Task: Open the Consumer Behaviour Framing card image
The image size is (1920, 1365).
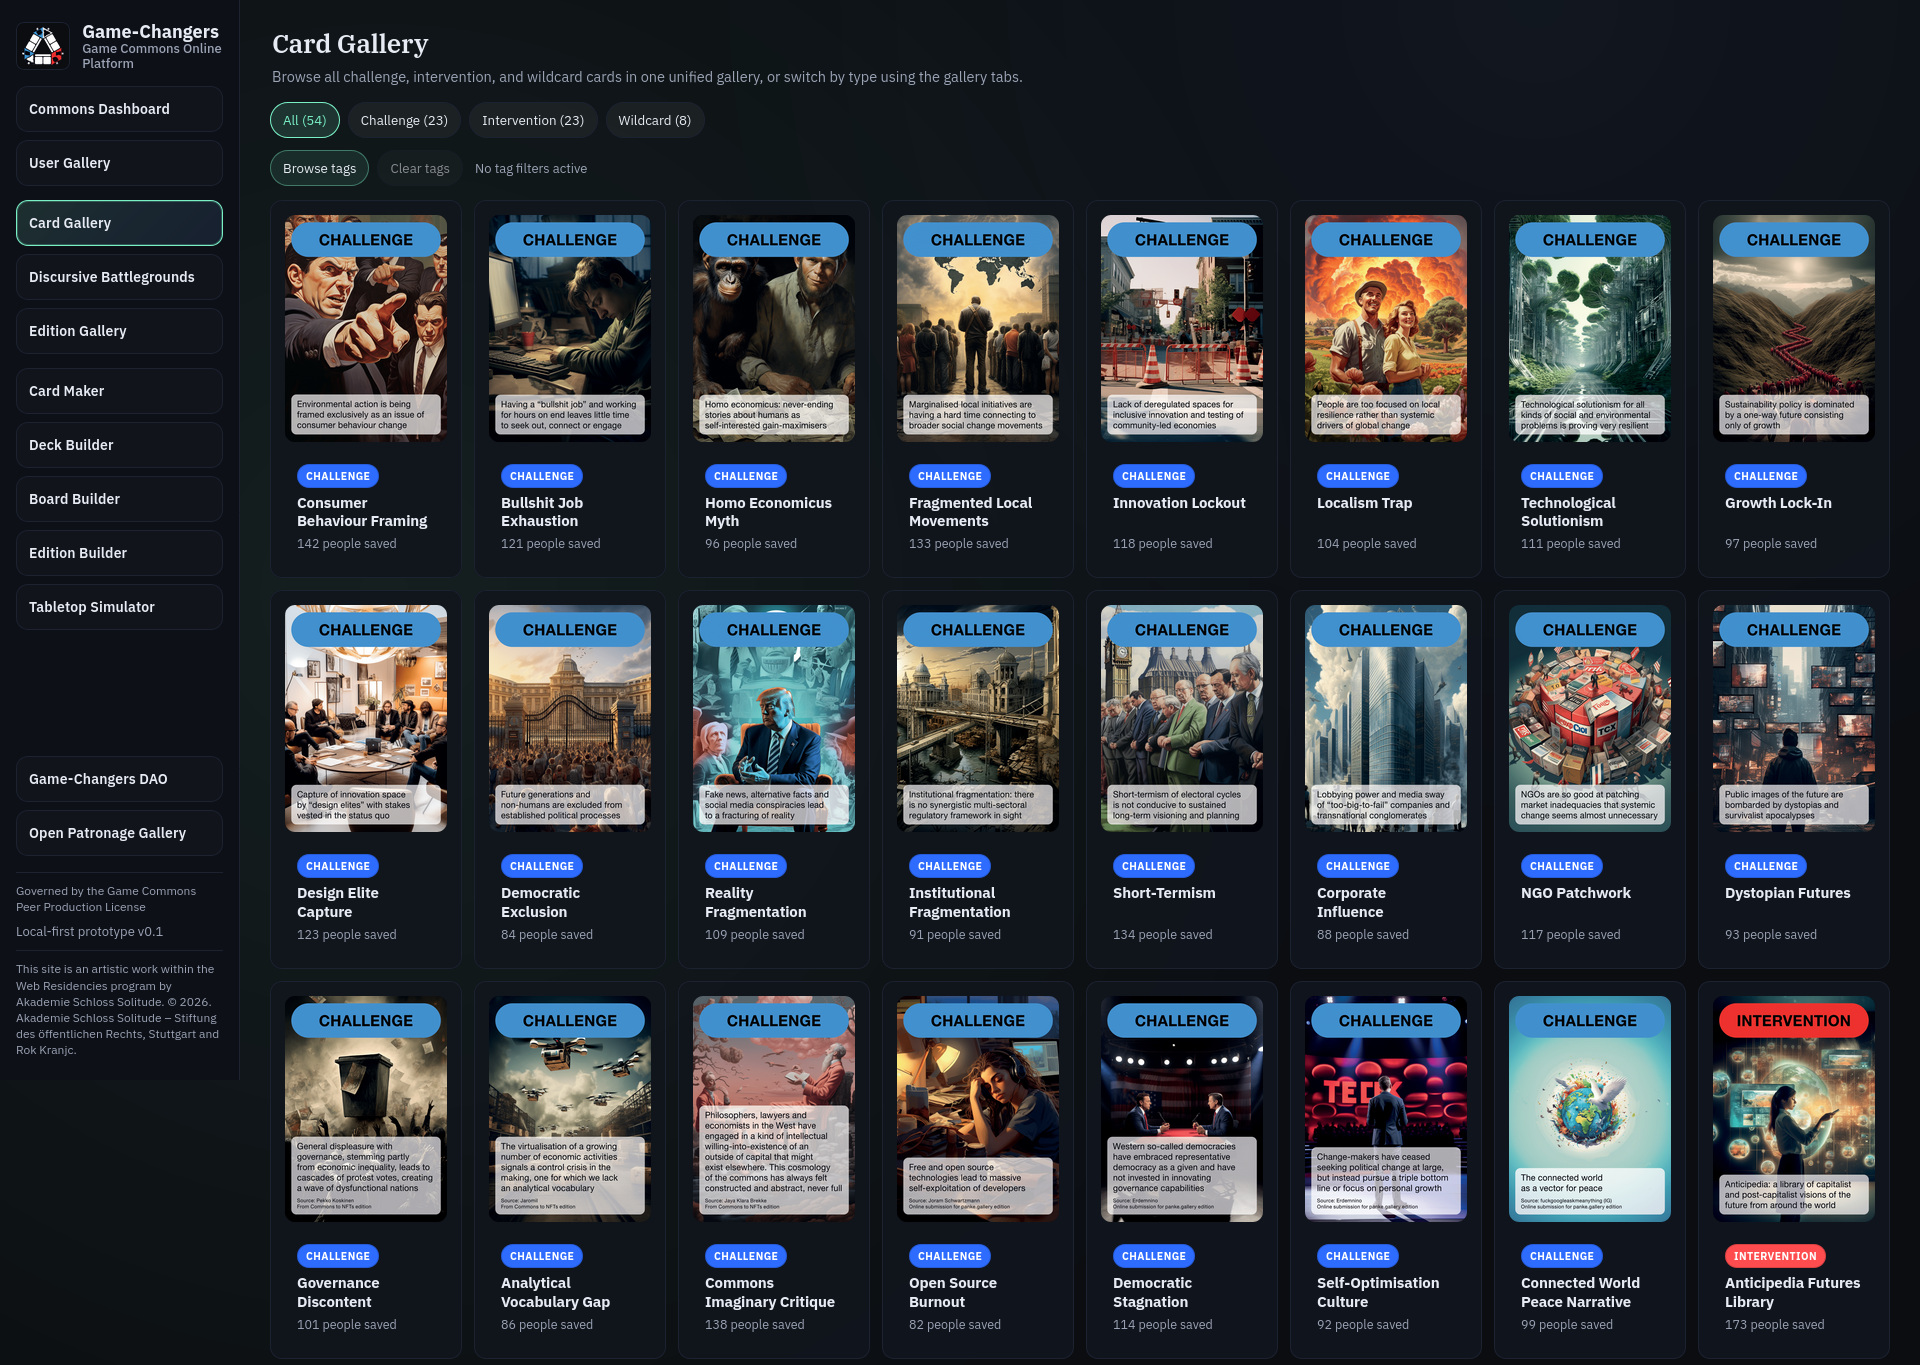Action: pos(366,328)
